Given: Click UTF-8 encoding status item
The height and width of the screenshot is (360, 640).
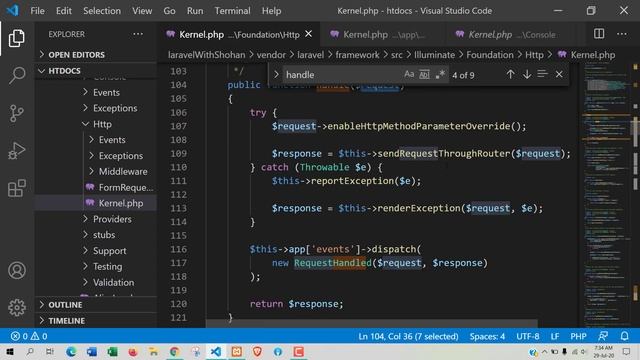Looking at the screenshot, I should [x=528, y=336].
